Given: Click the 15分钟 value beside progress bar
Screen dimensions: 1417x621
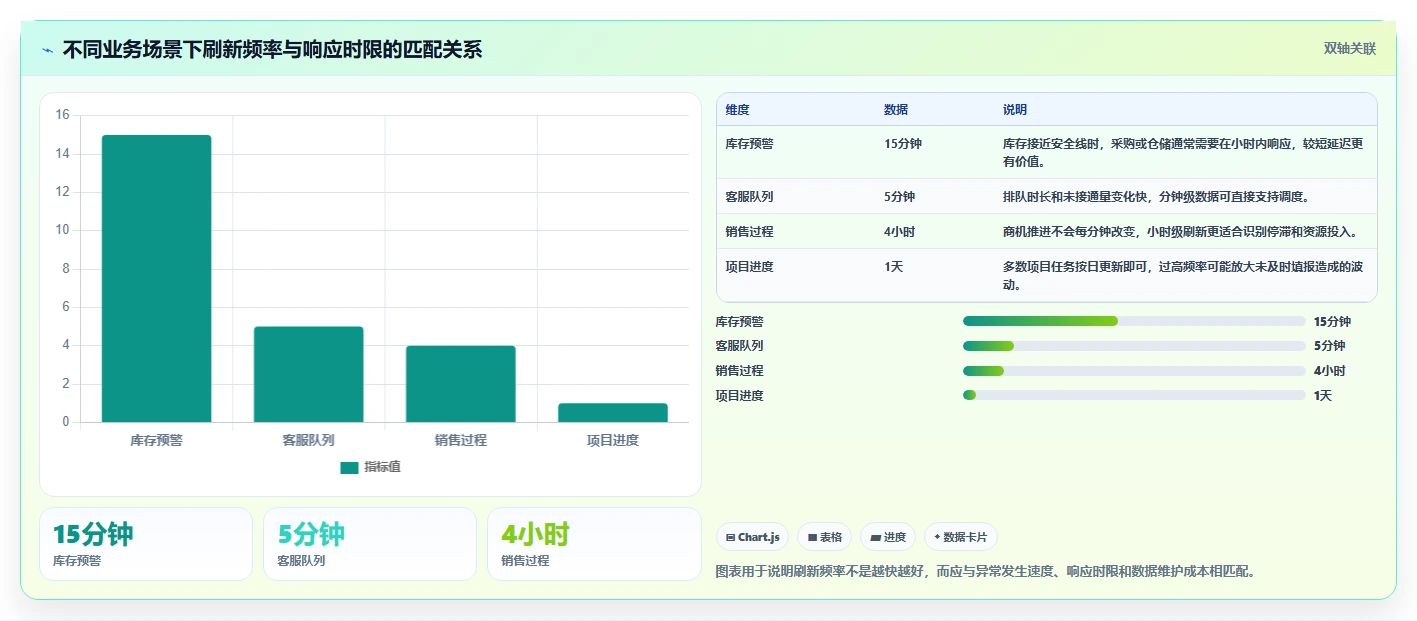Looking at the screenshot, I should click(x=1332, y=322).
